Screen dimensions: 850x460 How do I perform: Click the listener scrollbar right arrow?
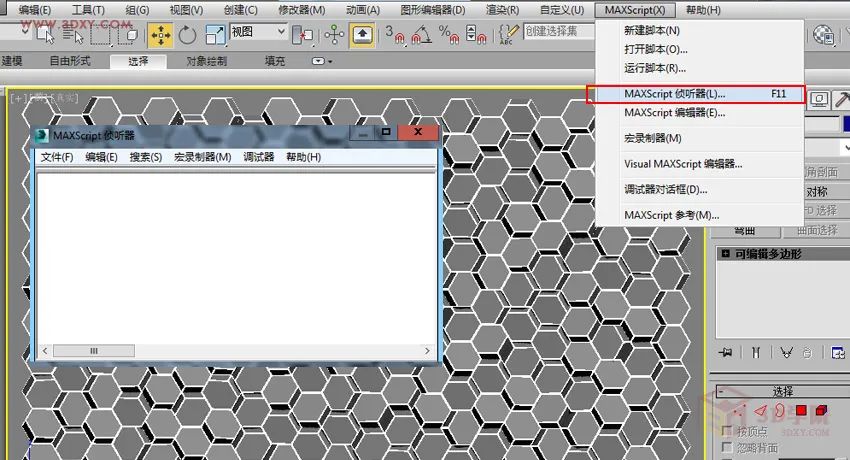427,351
